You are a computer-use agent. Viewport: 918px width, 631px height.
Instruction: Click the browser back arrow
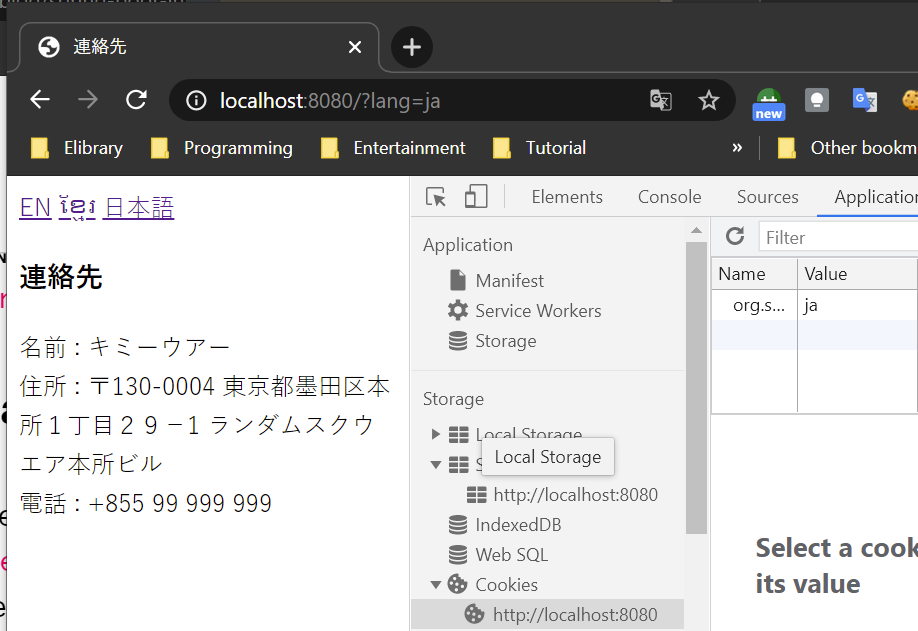pos(40,100)
